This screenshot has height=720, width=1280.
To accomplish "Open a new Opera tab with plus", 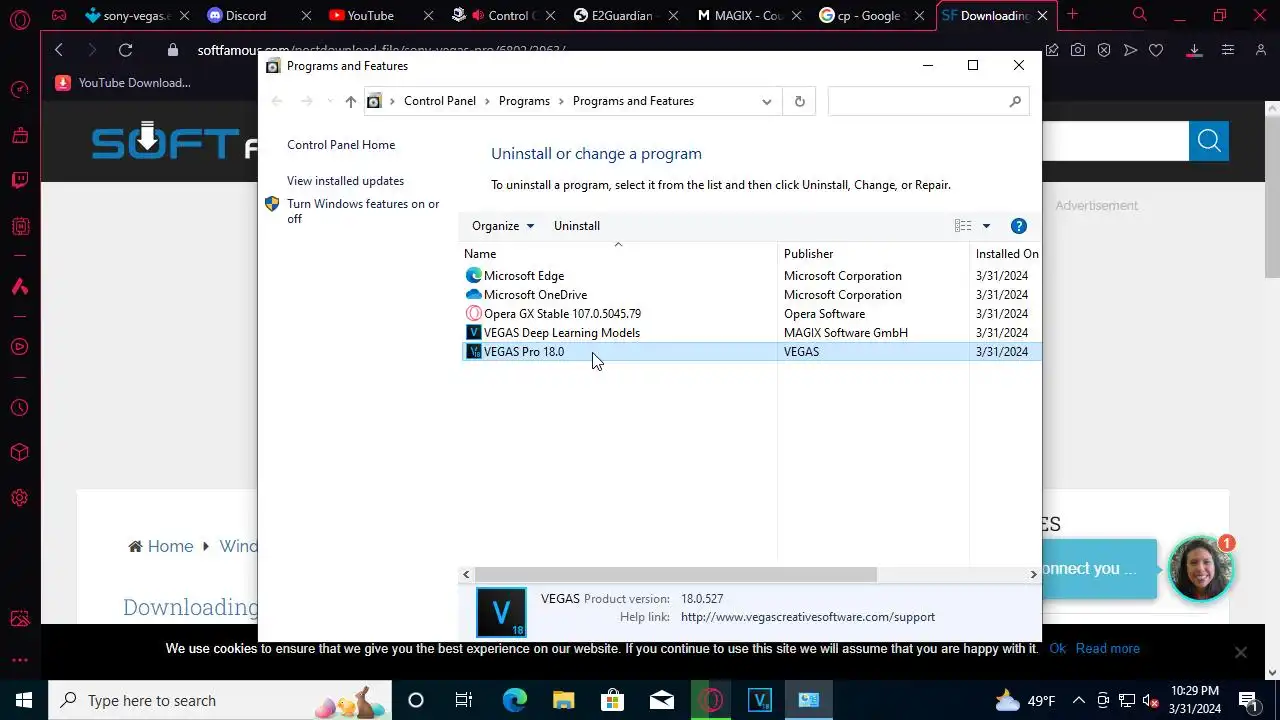I will (x=1072, y=15).
